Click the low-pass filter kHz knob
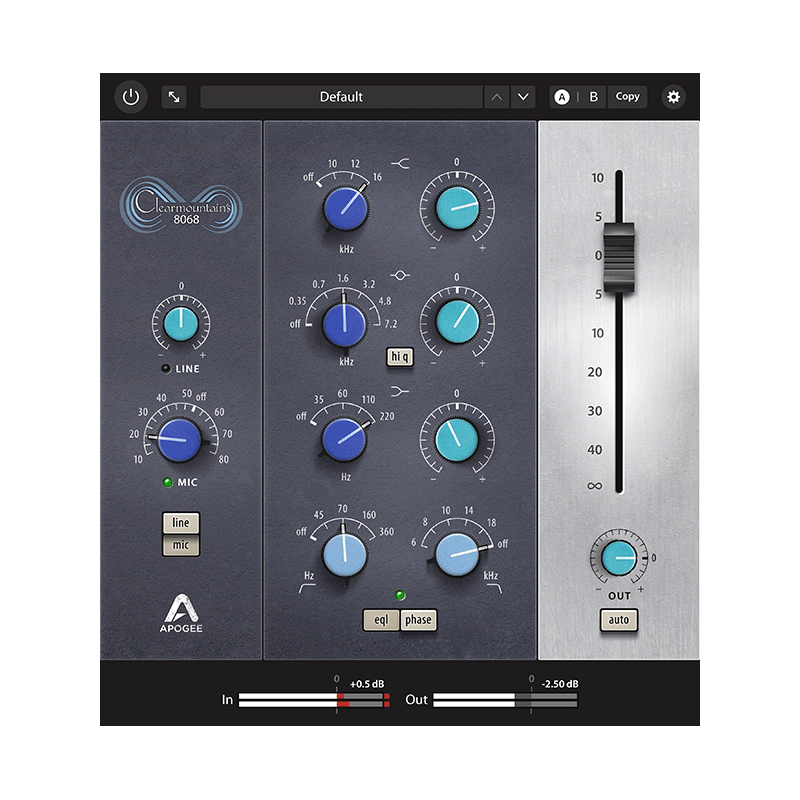Screen dimensions: 800x800 click(457, 555)
